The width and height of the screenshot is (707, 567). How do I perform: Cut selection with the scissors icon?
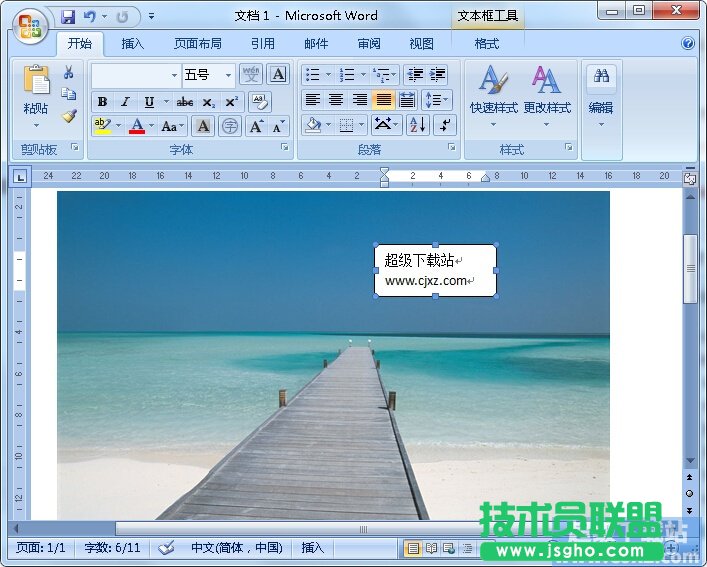point(69,72)
